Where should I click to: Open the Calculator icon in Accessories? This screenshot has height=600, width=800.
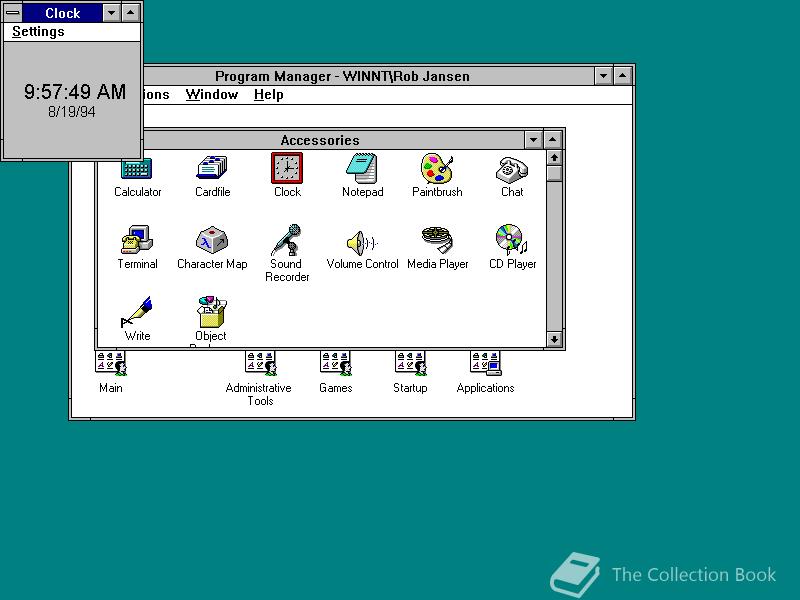pyautogui.click(x=137, y=169)
